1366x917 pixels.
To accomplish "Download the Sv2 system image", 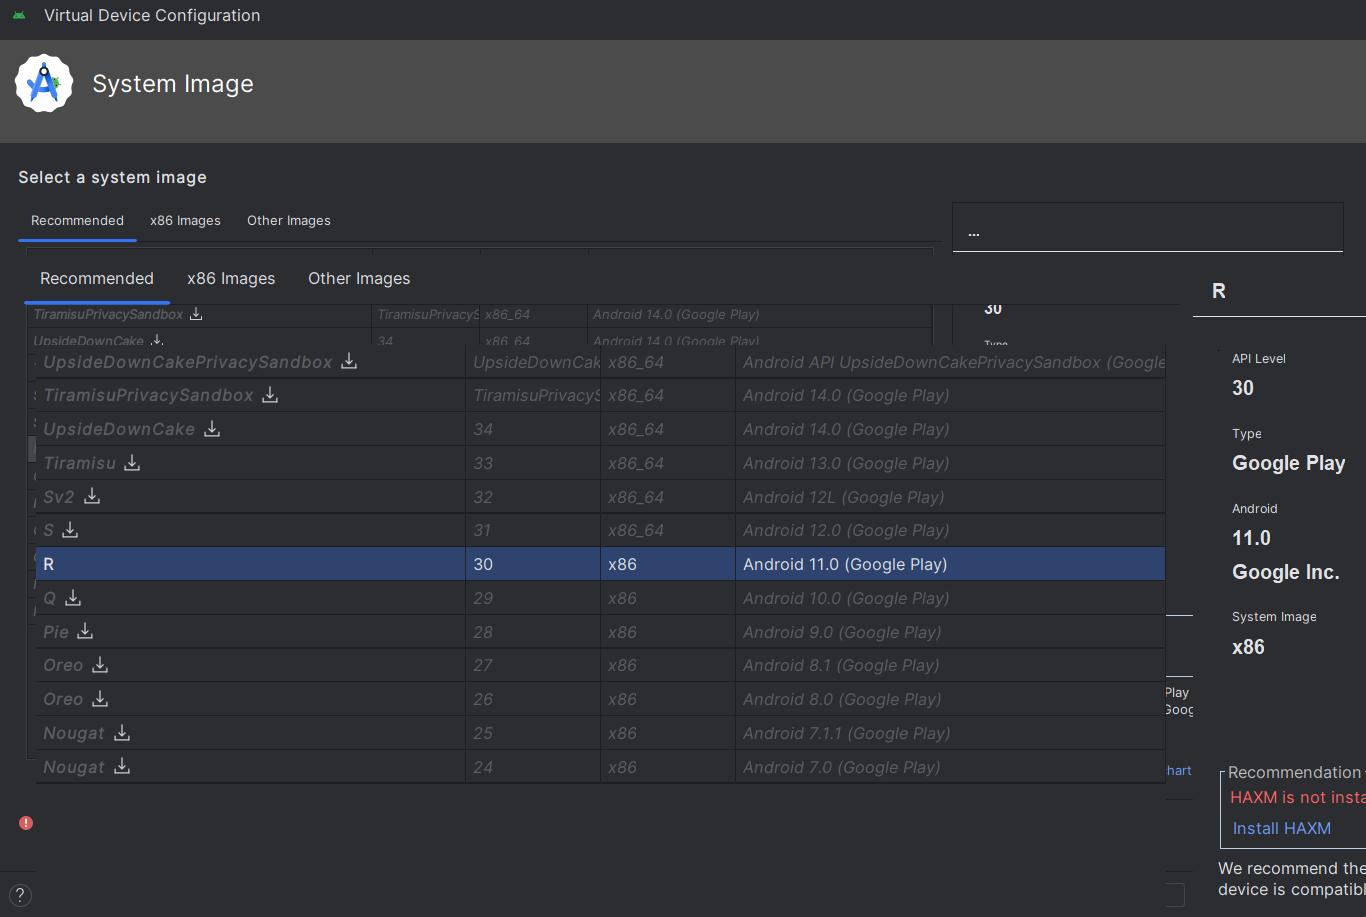I will [x=92, y=496].
